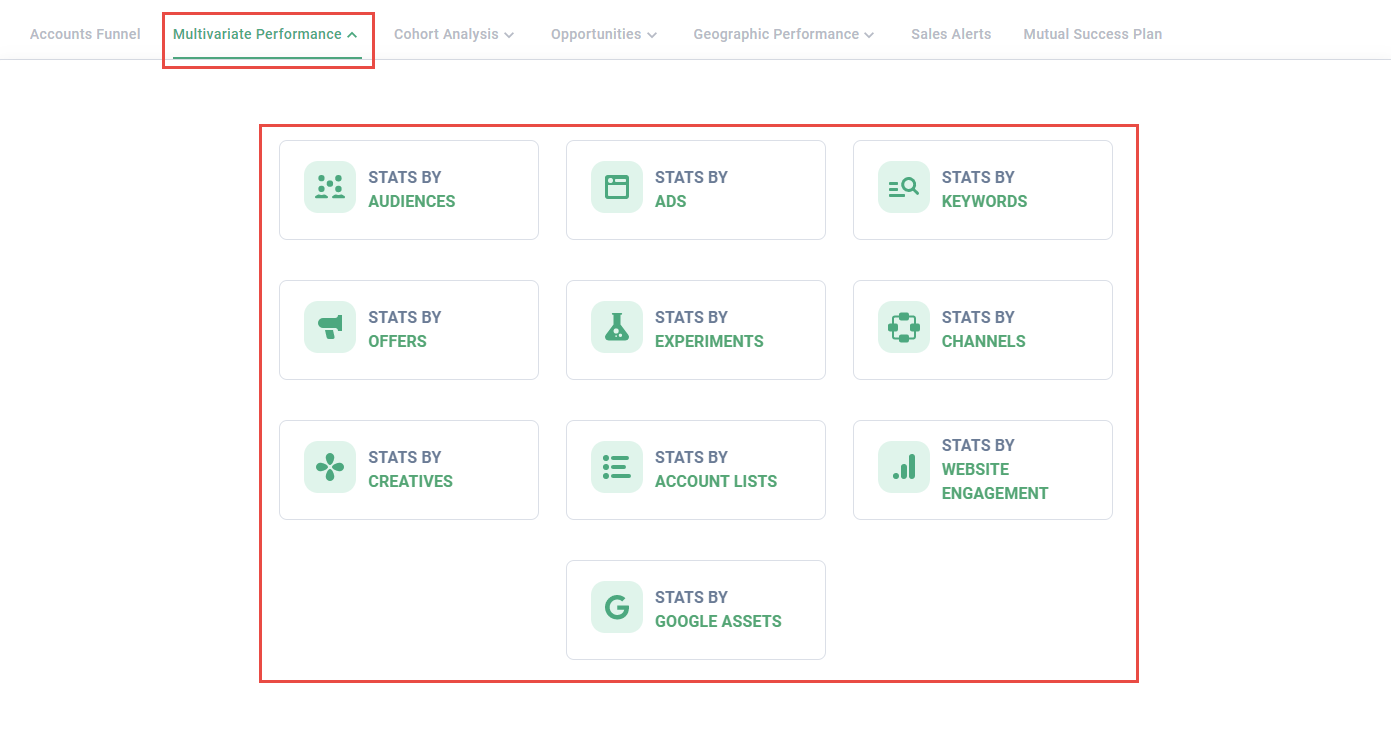Click the Creatives four-petal icon

coord(329,467)
